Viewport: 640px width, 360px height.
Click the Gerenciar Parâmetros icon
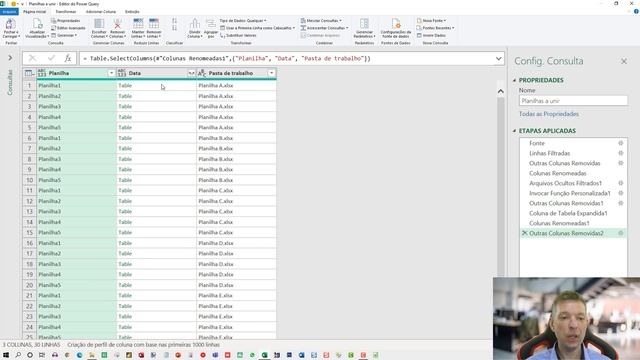[364, 23]
